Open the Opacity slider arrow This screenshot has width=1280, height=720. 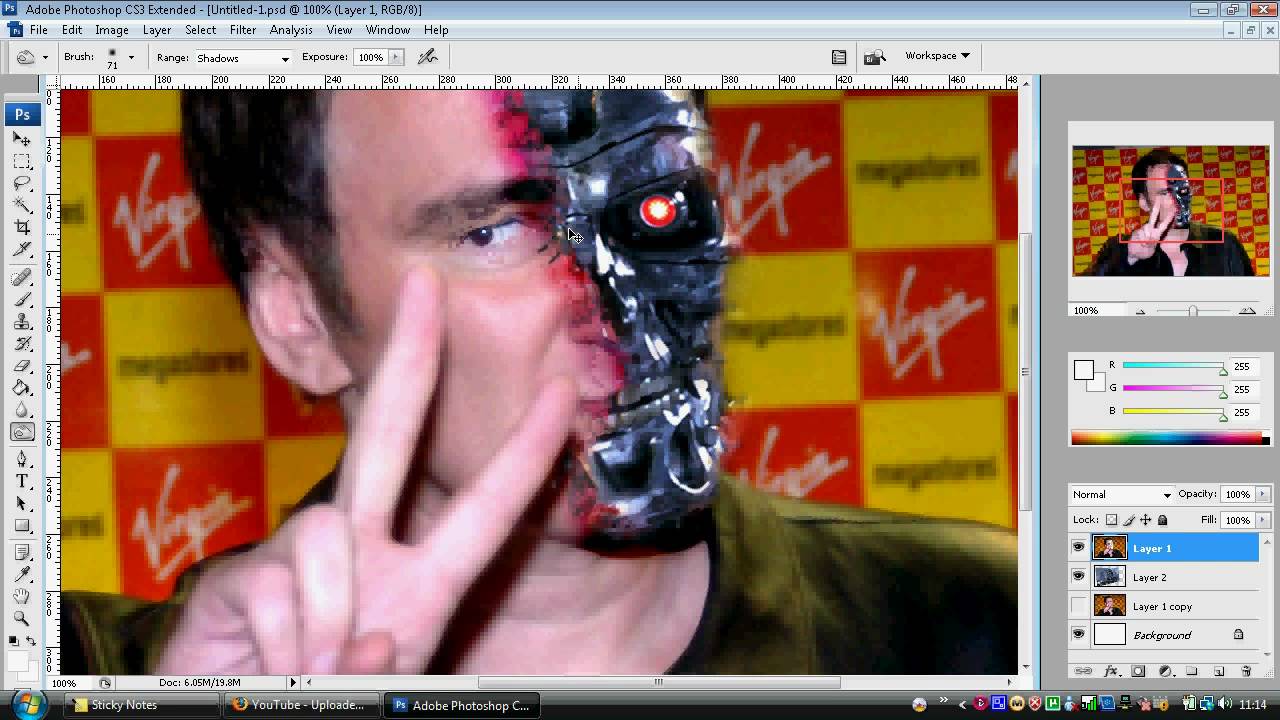point(1263,495)
